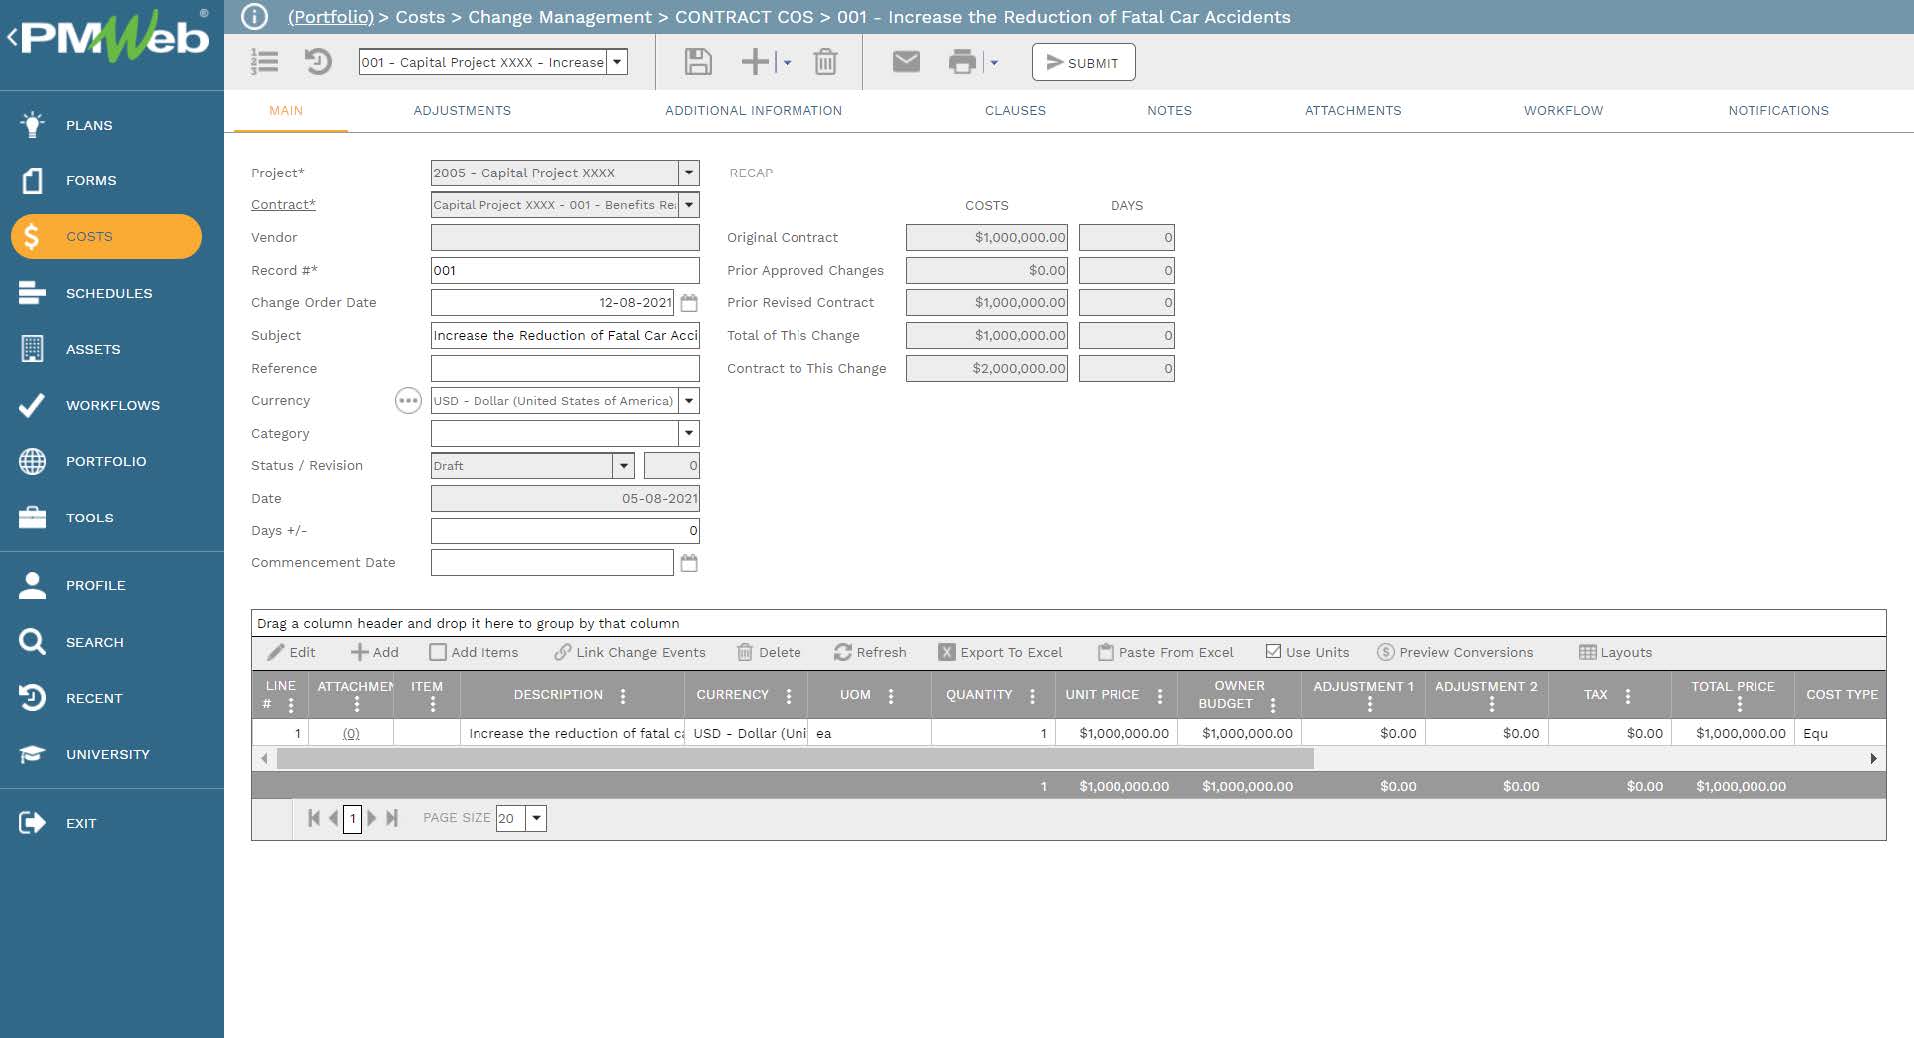Tick the Add Items checkbox
The width and height of the screenshot is (1914, 1038).
[x=438, y=652]
